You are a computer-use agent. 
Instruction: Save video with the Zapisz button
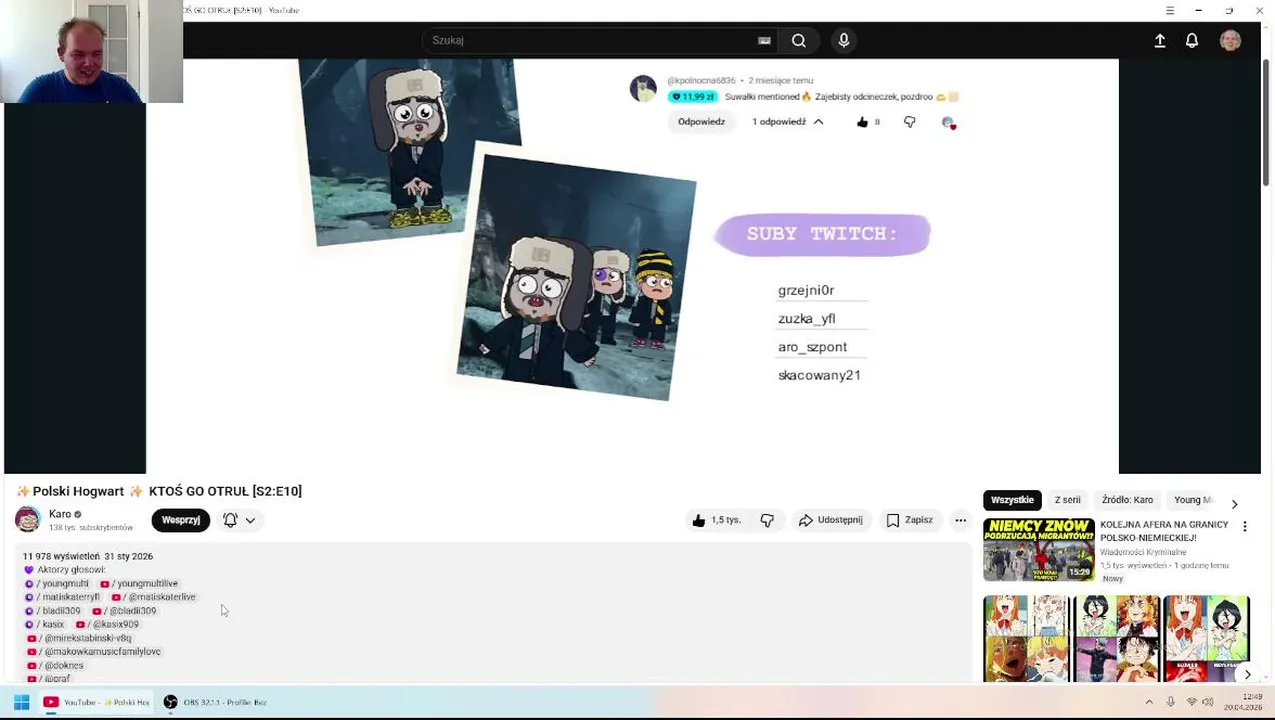pyautogui.click(x=909, y=520)
